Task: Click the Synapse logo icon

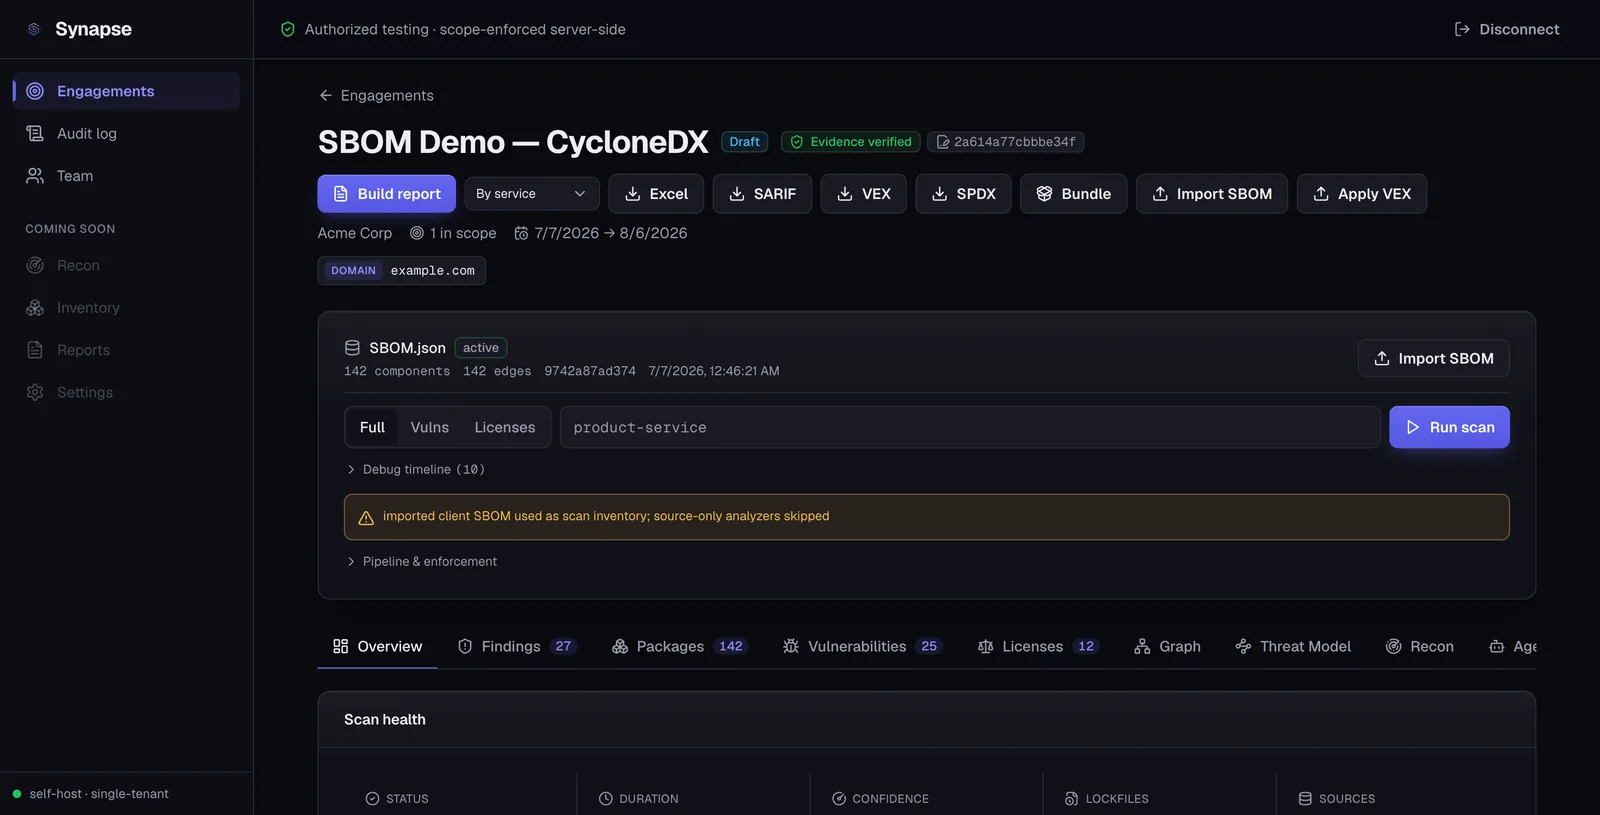Action: [x=34, y=29]
